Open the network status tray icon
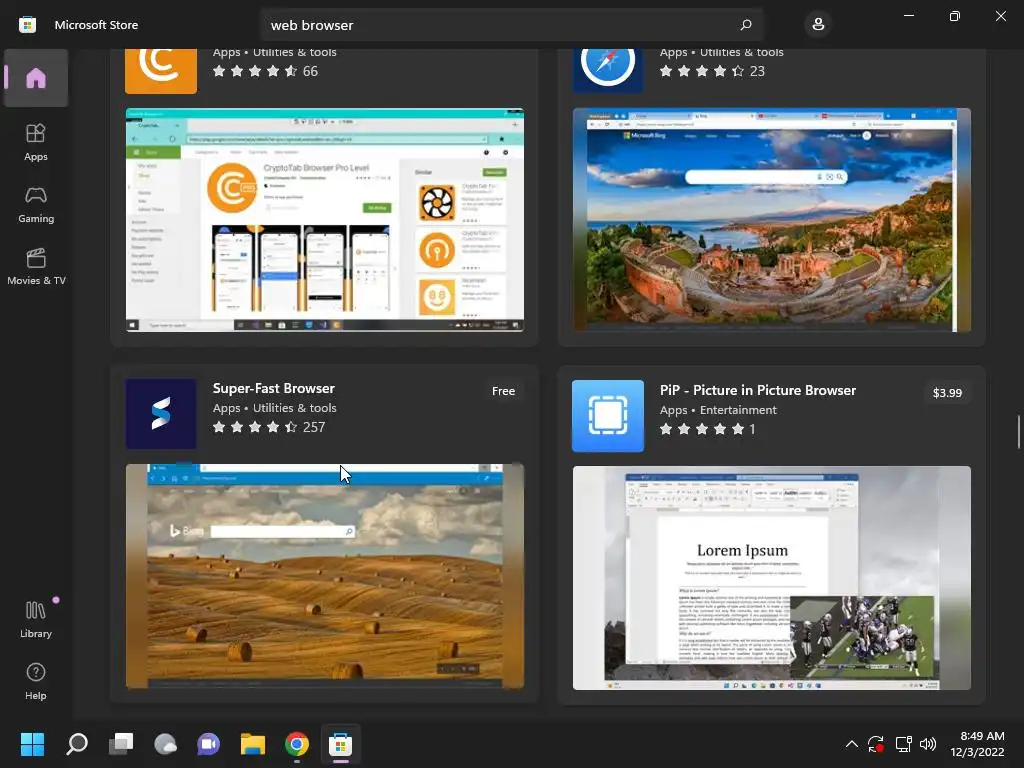 coord(903,744)
